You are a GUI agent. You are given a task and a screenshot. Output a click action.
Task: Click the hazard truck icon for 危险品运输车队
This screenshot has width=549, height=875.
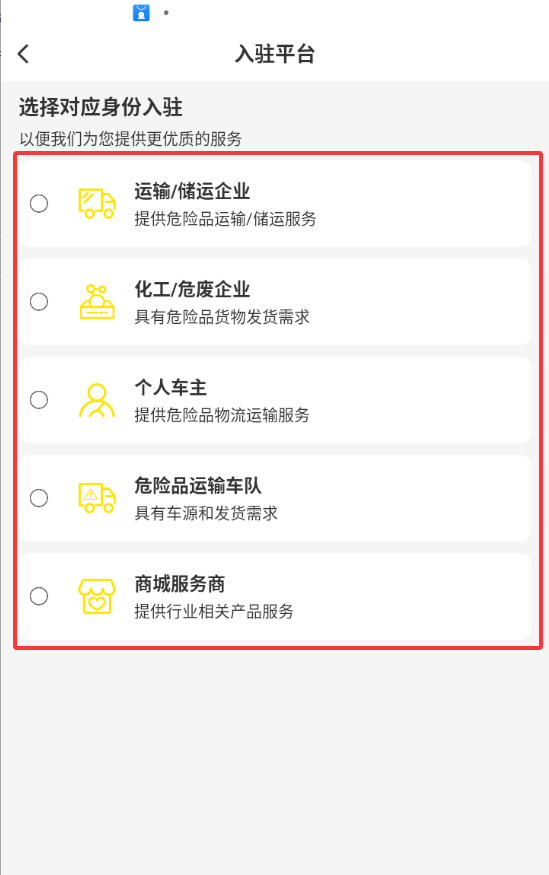[x=97, y=498]
